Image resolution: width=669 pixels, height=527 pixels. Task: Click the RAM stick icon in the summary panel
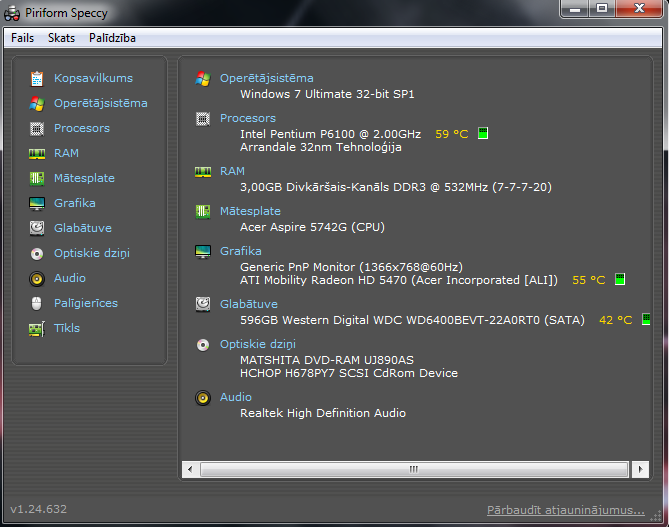(203, 172)
